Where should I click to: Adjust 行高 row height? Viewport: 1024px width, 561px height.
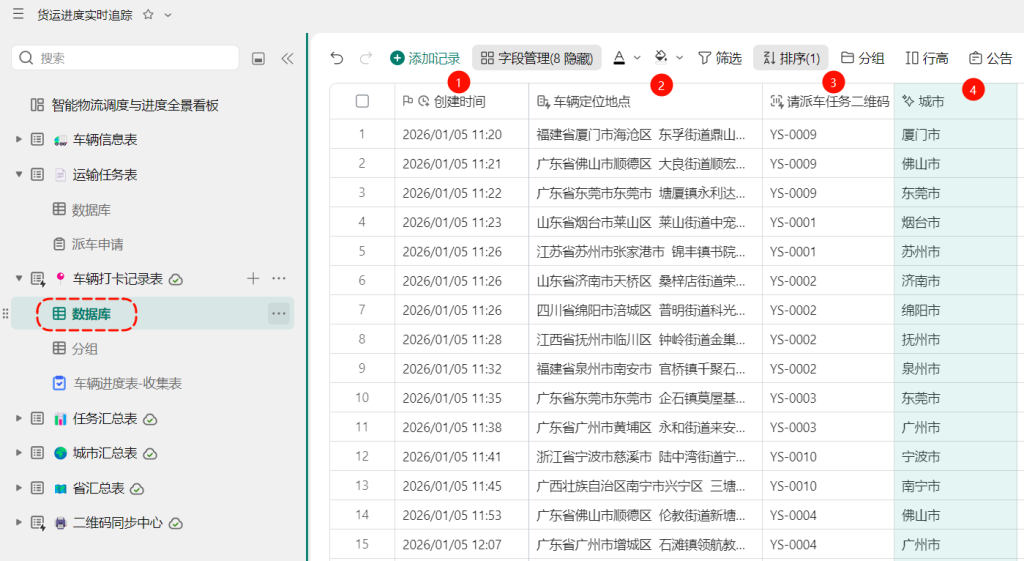point(927,58)
